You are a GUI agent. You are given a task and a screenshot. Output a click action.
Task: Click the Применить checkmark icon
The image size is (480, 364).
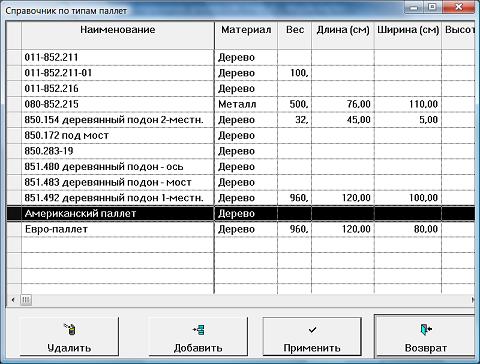[x=312, y=330]
